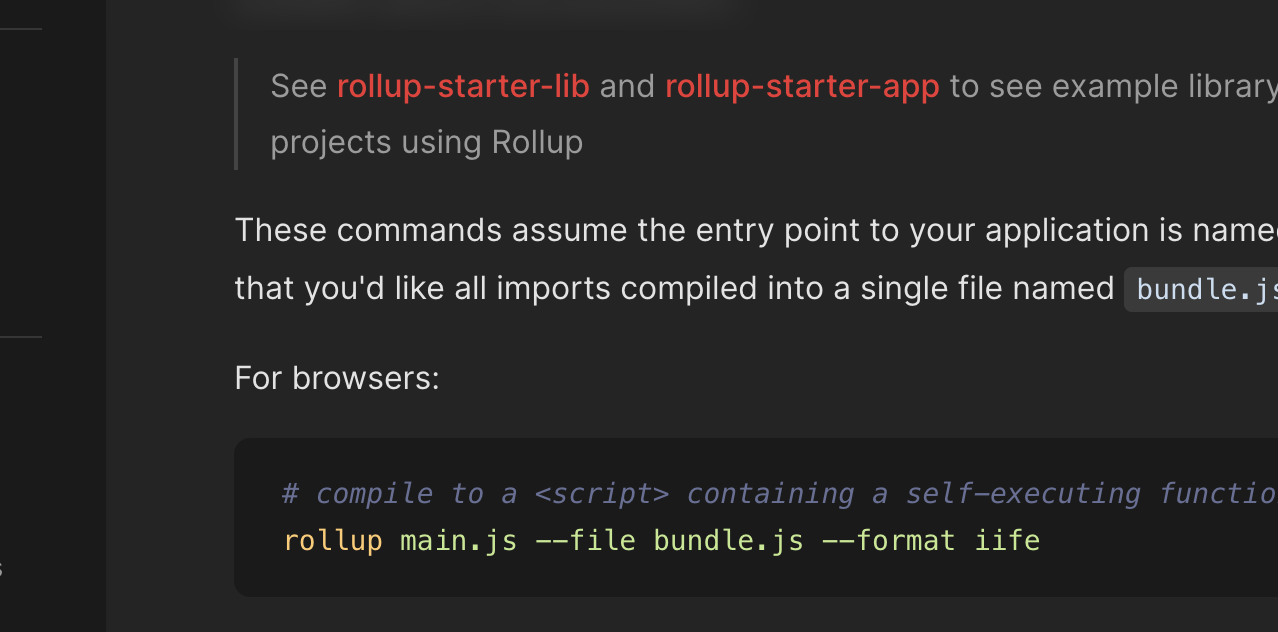The height and width of the screenshot is (632, 1278).
Task: Click the blockquote's left vertical bar
Action: point(236,114)
